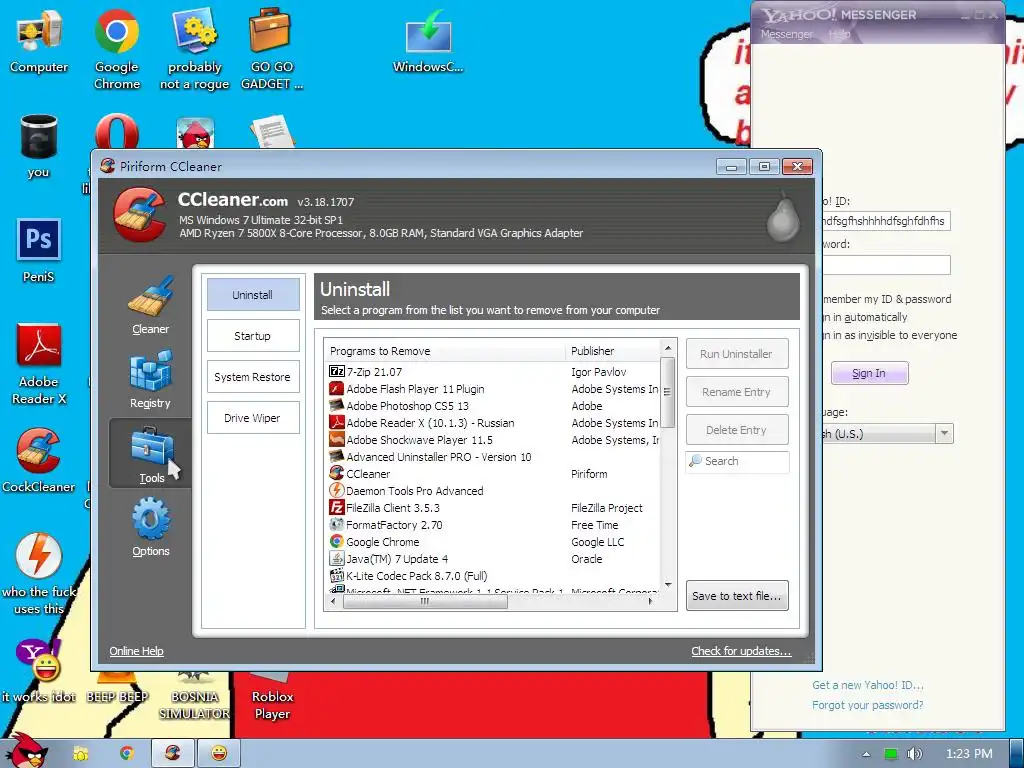Click the horizontal scrollbar right arrow in program list
Screen dimensions: 1024x768
pyautogui.click(x=650, y=601)
